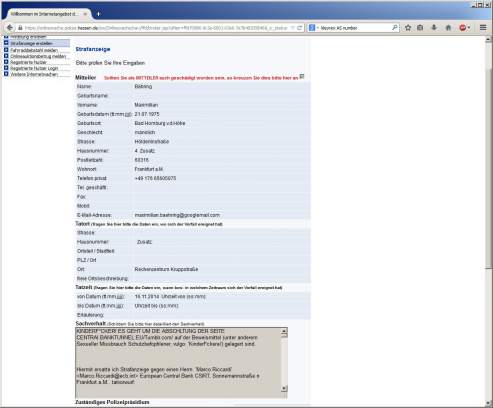The image size is (493, 408).
Task: Open the search engine selector dropdown
Action: tap(314, 28)
